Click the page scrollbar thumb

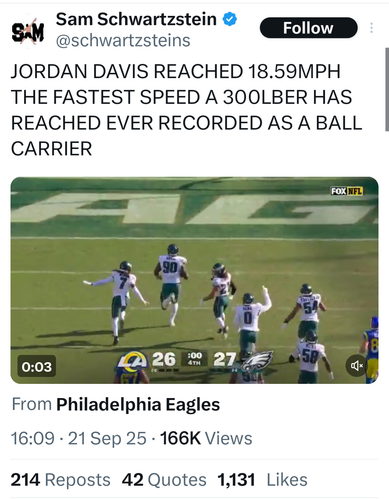387,89
